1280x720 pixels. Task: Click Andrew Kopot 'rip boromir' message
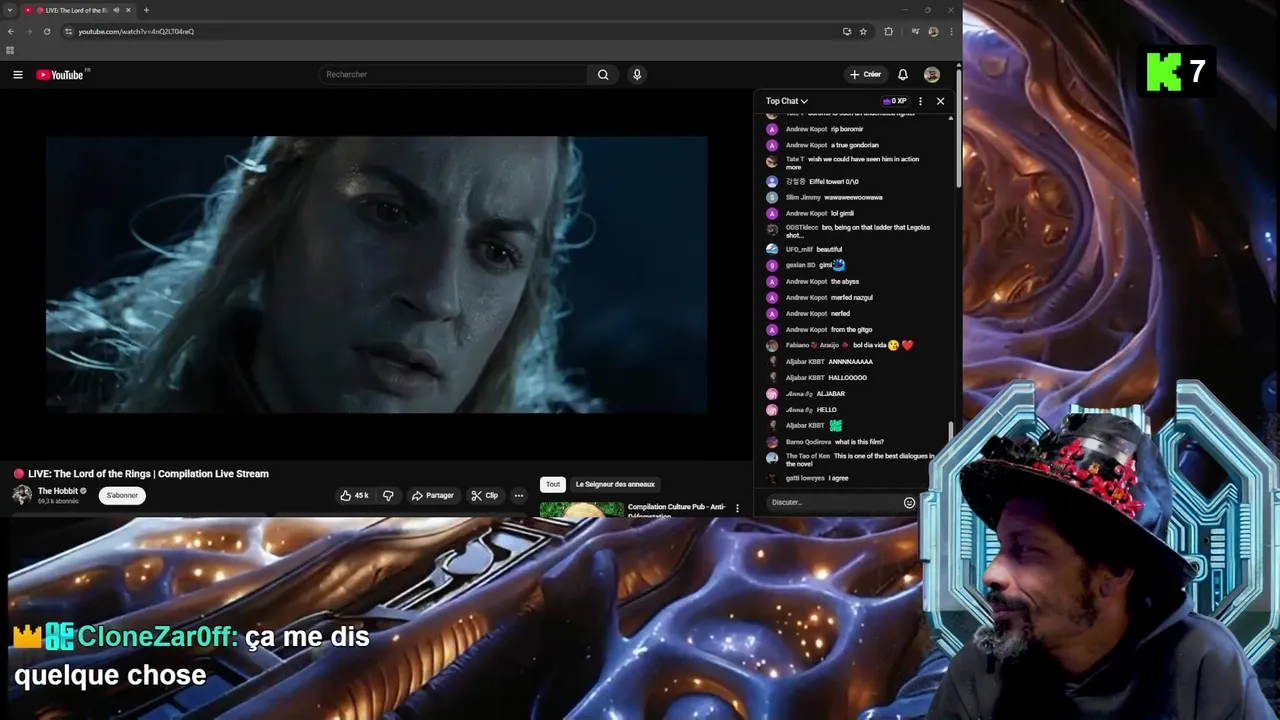[824, 129]
